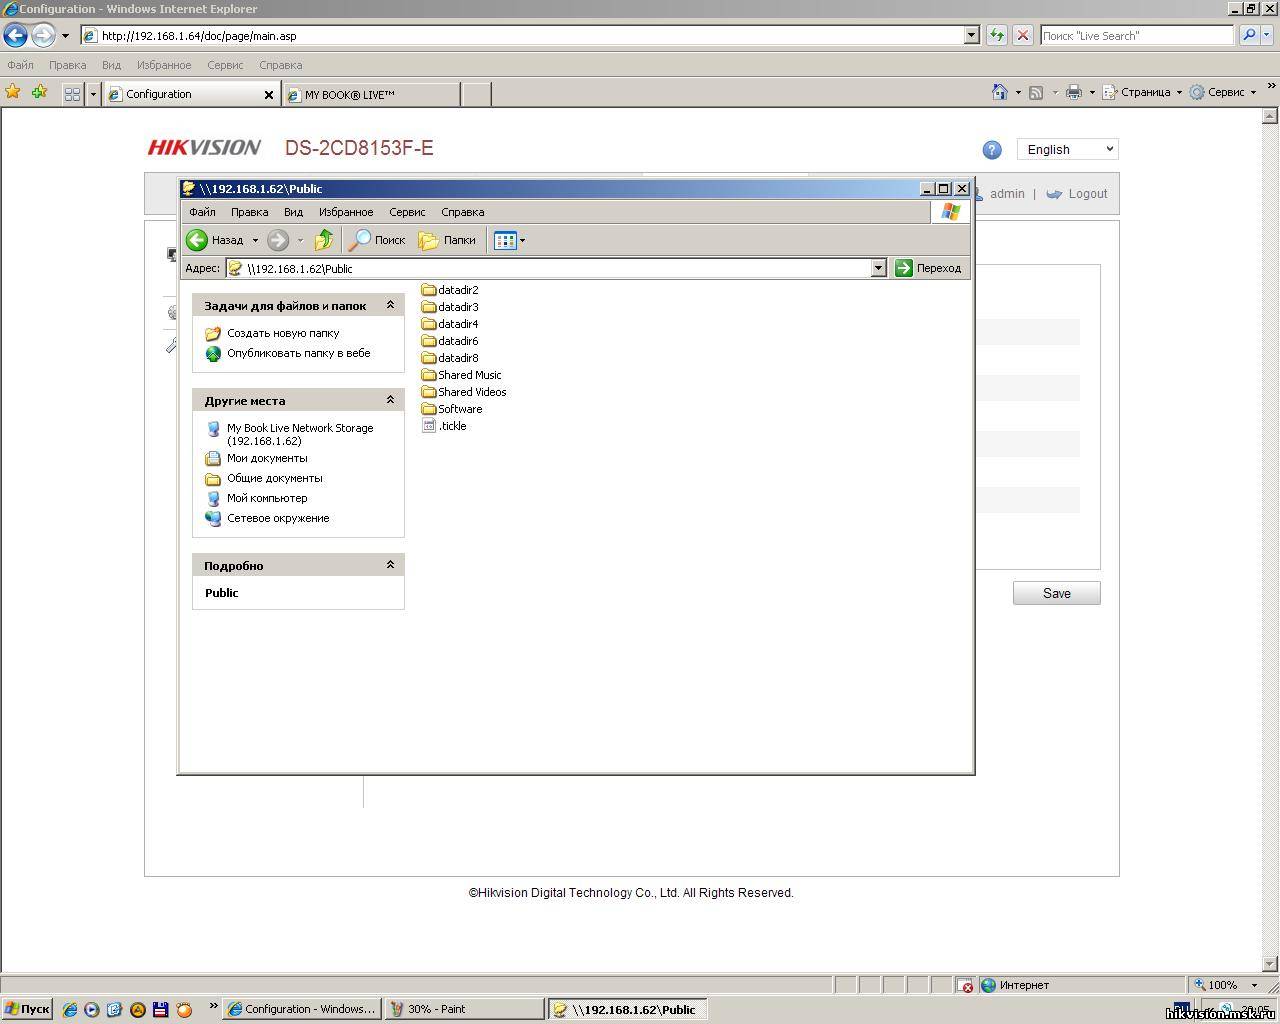This screenshot has width=1280, height=1024.
Task: Select the .tickle file
Action: pyautogui.click(x=445, y=426)
